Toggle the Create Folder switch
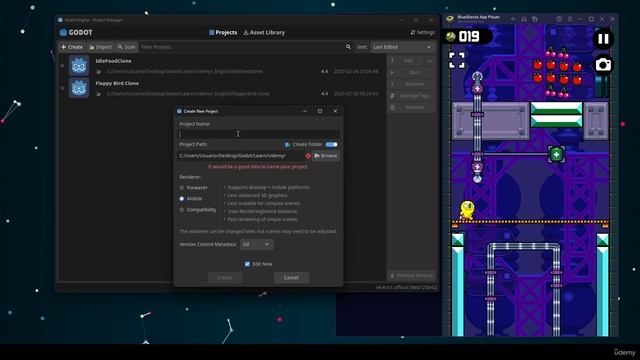This screenshot has width=640, height=360. tap(331, 144)
